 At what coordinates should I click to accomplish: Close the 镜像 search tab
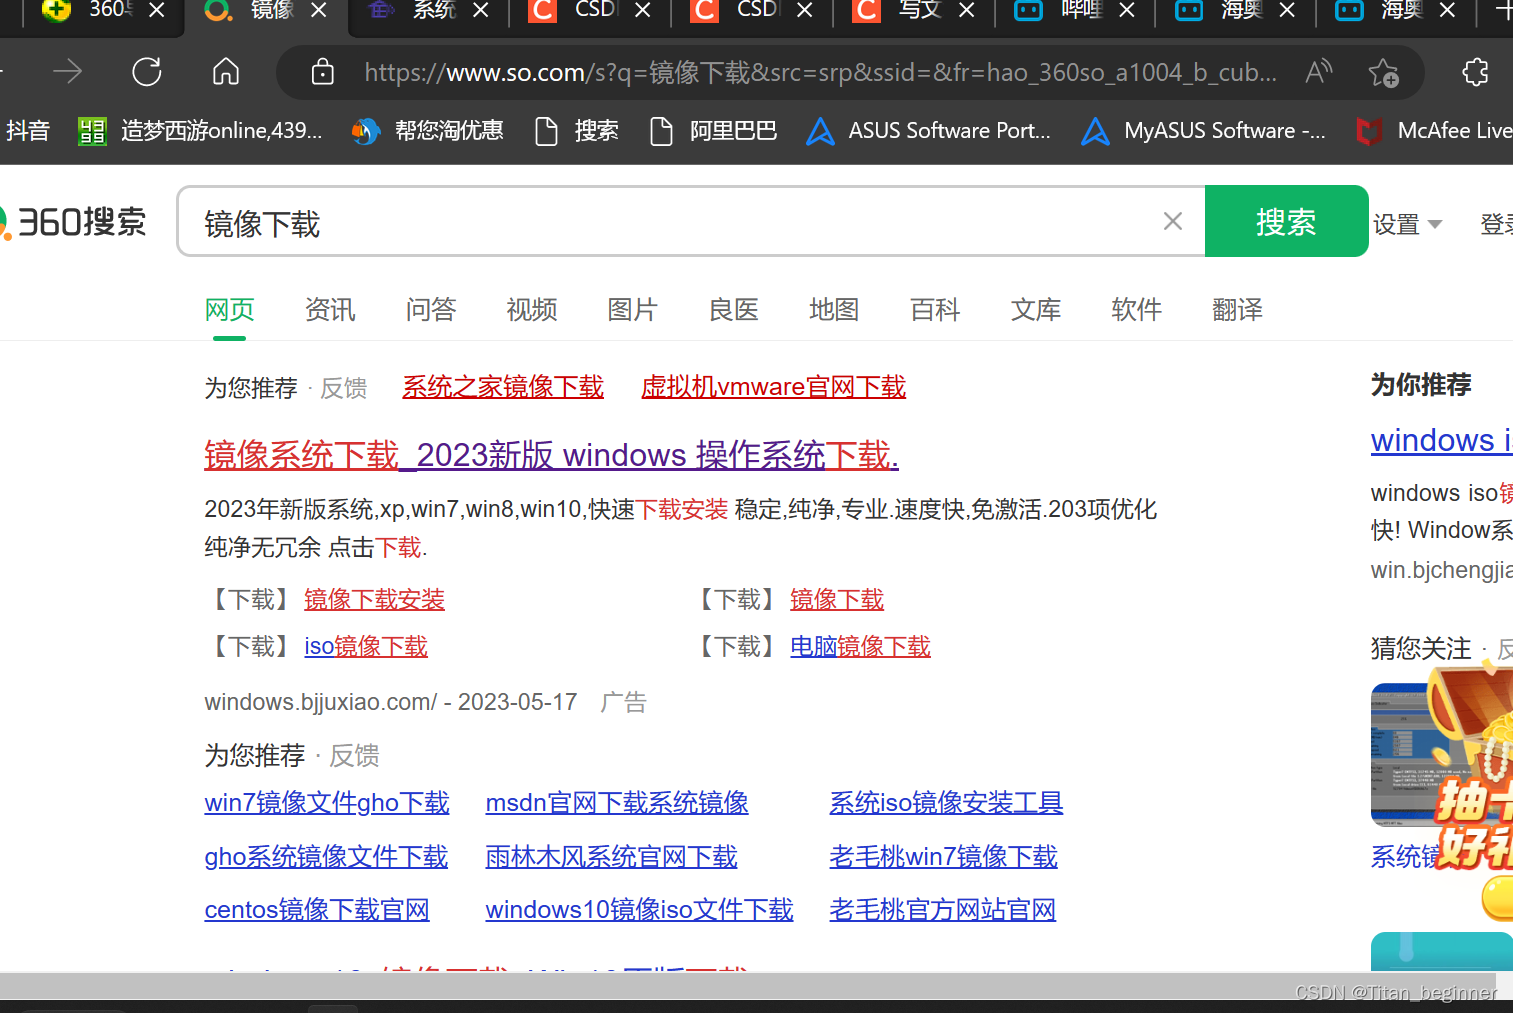319,10
